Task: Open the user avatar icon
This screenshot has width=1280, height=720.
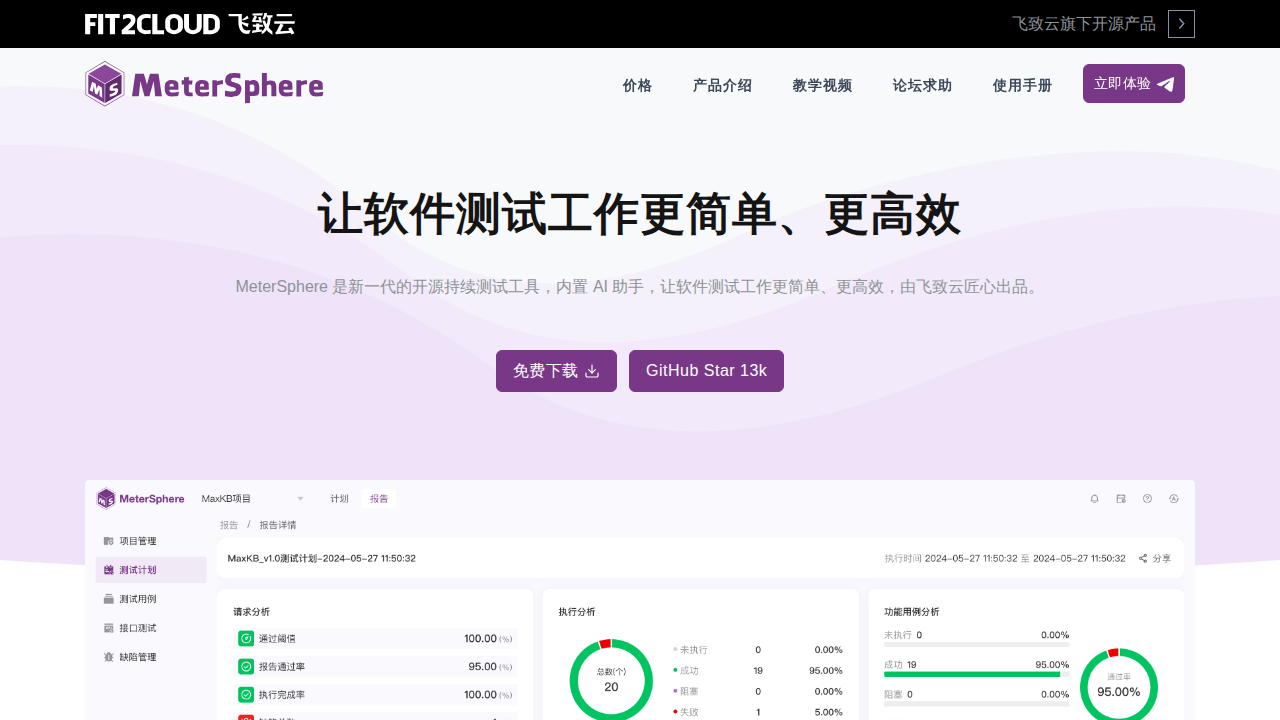Action: click(x=1174, y=498)
